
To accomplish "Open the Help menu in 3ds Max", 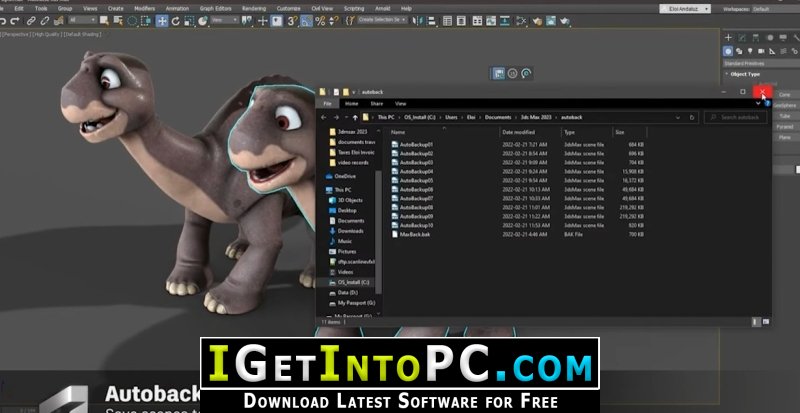I will point(406,9).
